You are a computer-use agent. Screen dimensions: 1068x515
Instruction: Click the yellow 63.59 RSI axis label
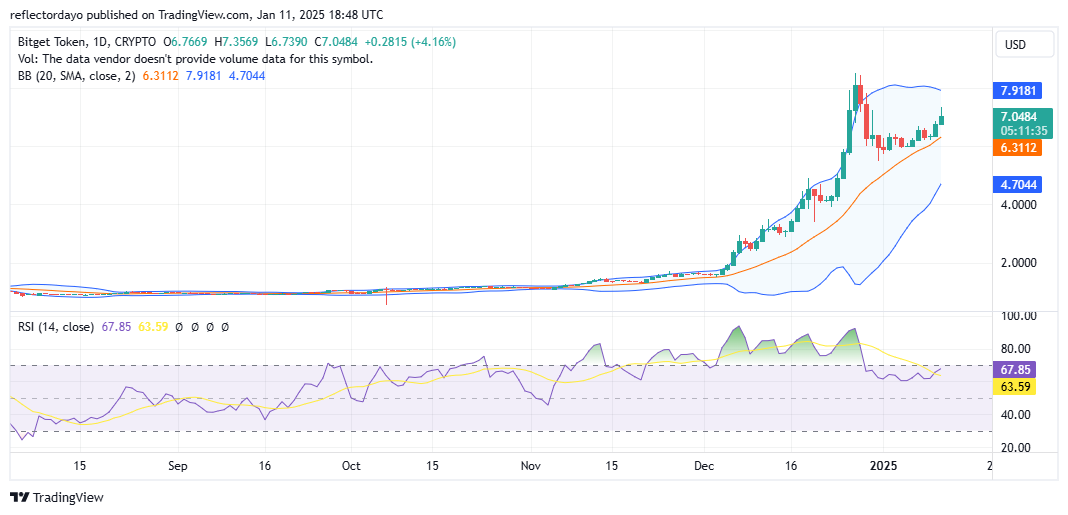[x=1015, y=388]
